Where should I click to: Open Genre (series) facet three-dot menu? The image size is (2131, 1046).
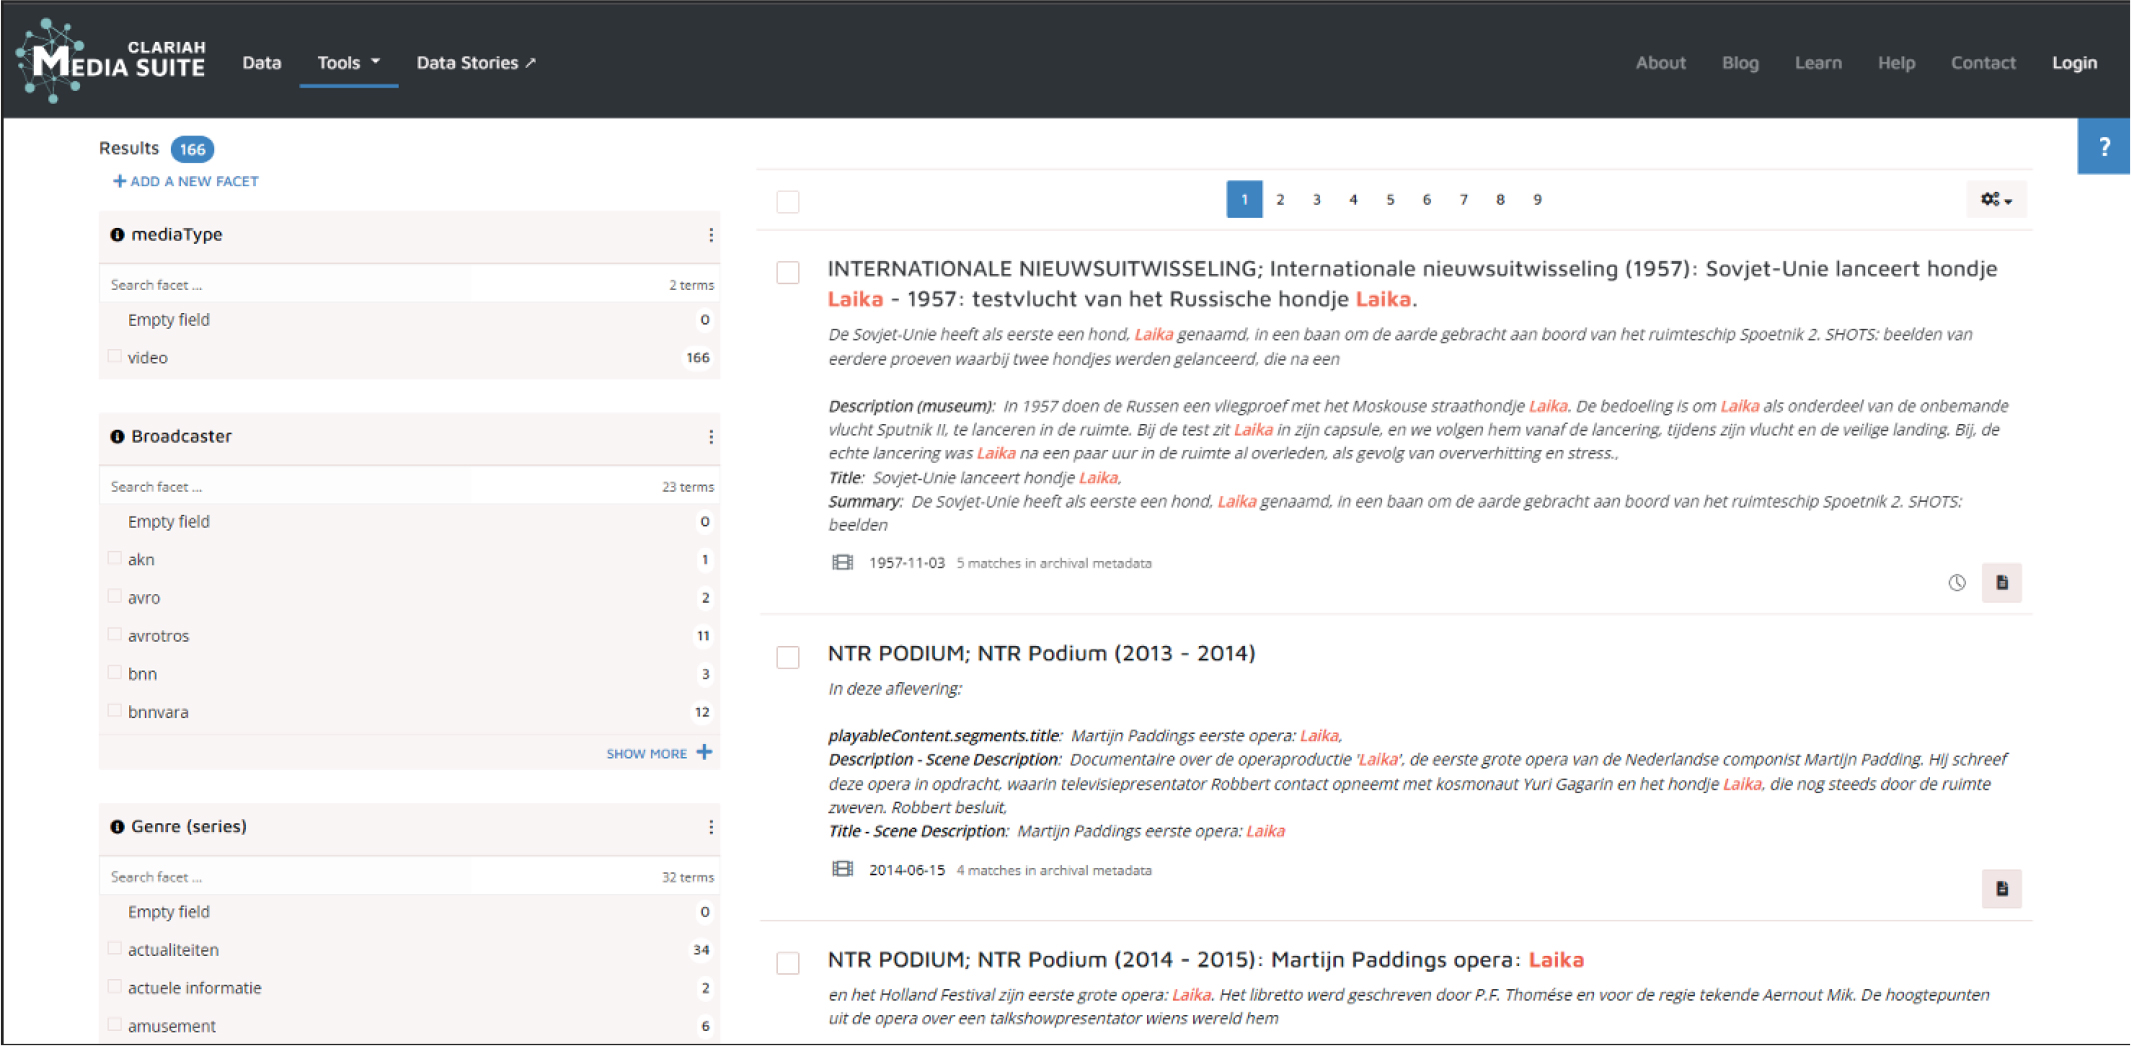[x=710, y=827]
